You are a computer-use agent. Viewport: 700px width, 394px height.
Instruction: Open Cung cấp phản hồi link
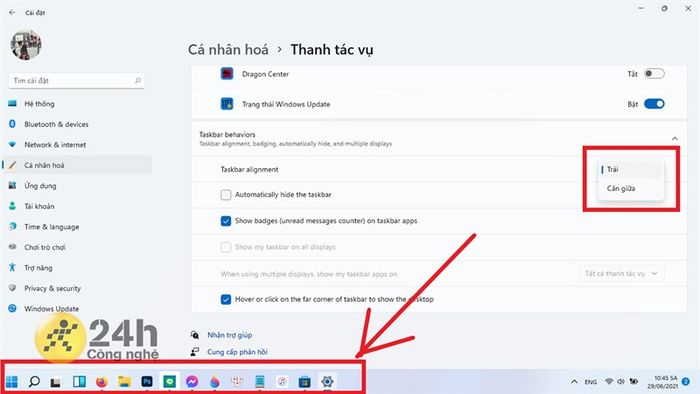237,352
